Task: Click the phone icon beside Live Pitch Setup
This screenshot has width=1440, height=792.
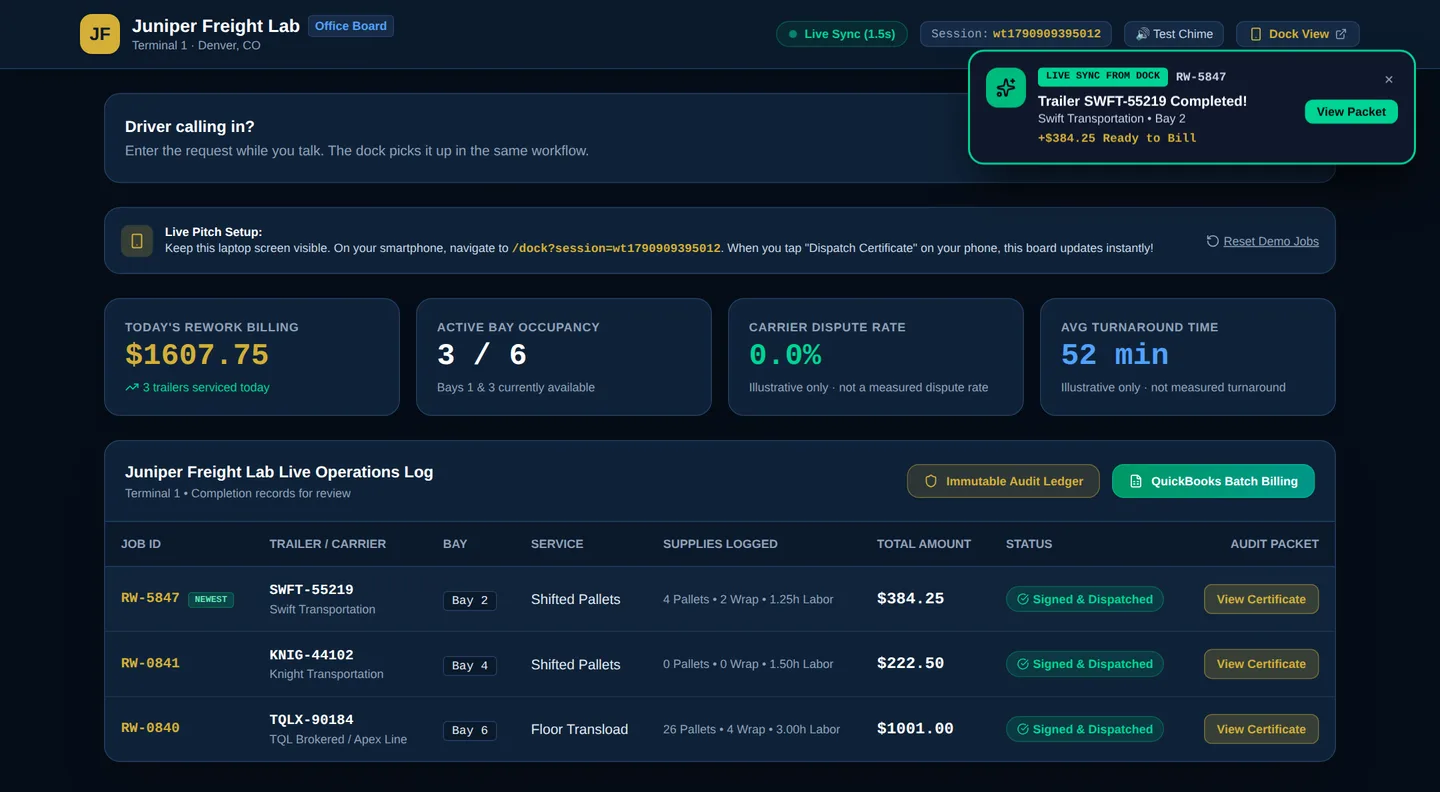Action: coord(137,241)
